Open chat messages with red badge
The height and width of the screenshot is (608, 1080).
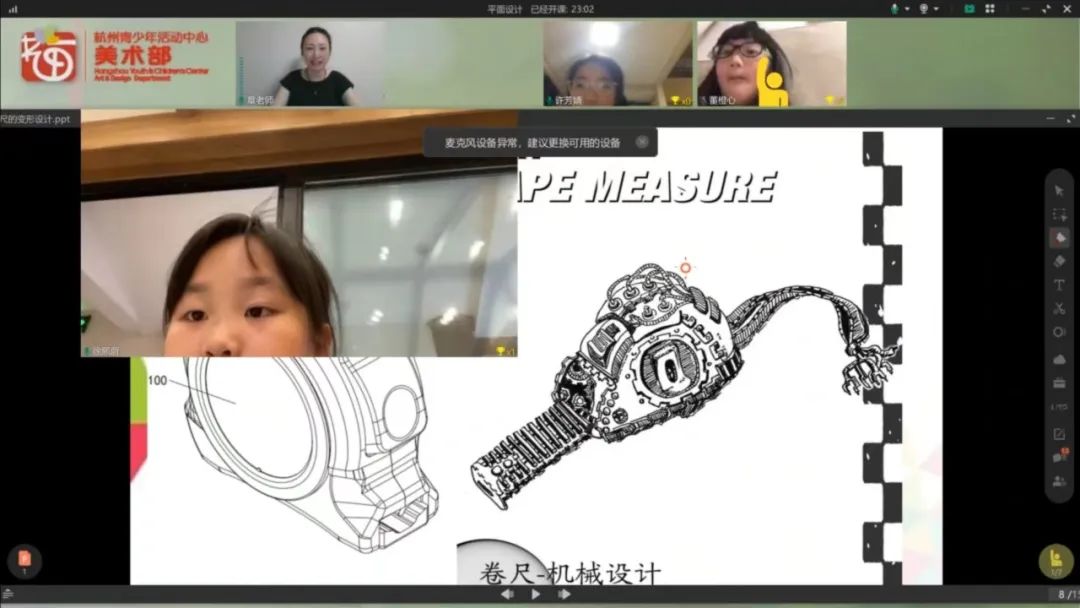[x=1059, y=457]
